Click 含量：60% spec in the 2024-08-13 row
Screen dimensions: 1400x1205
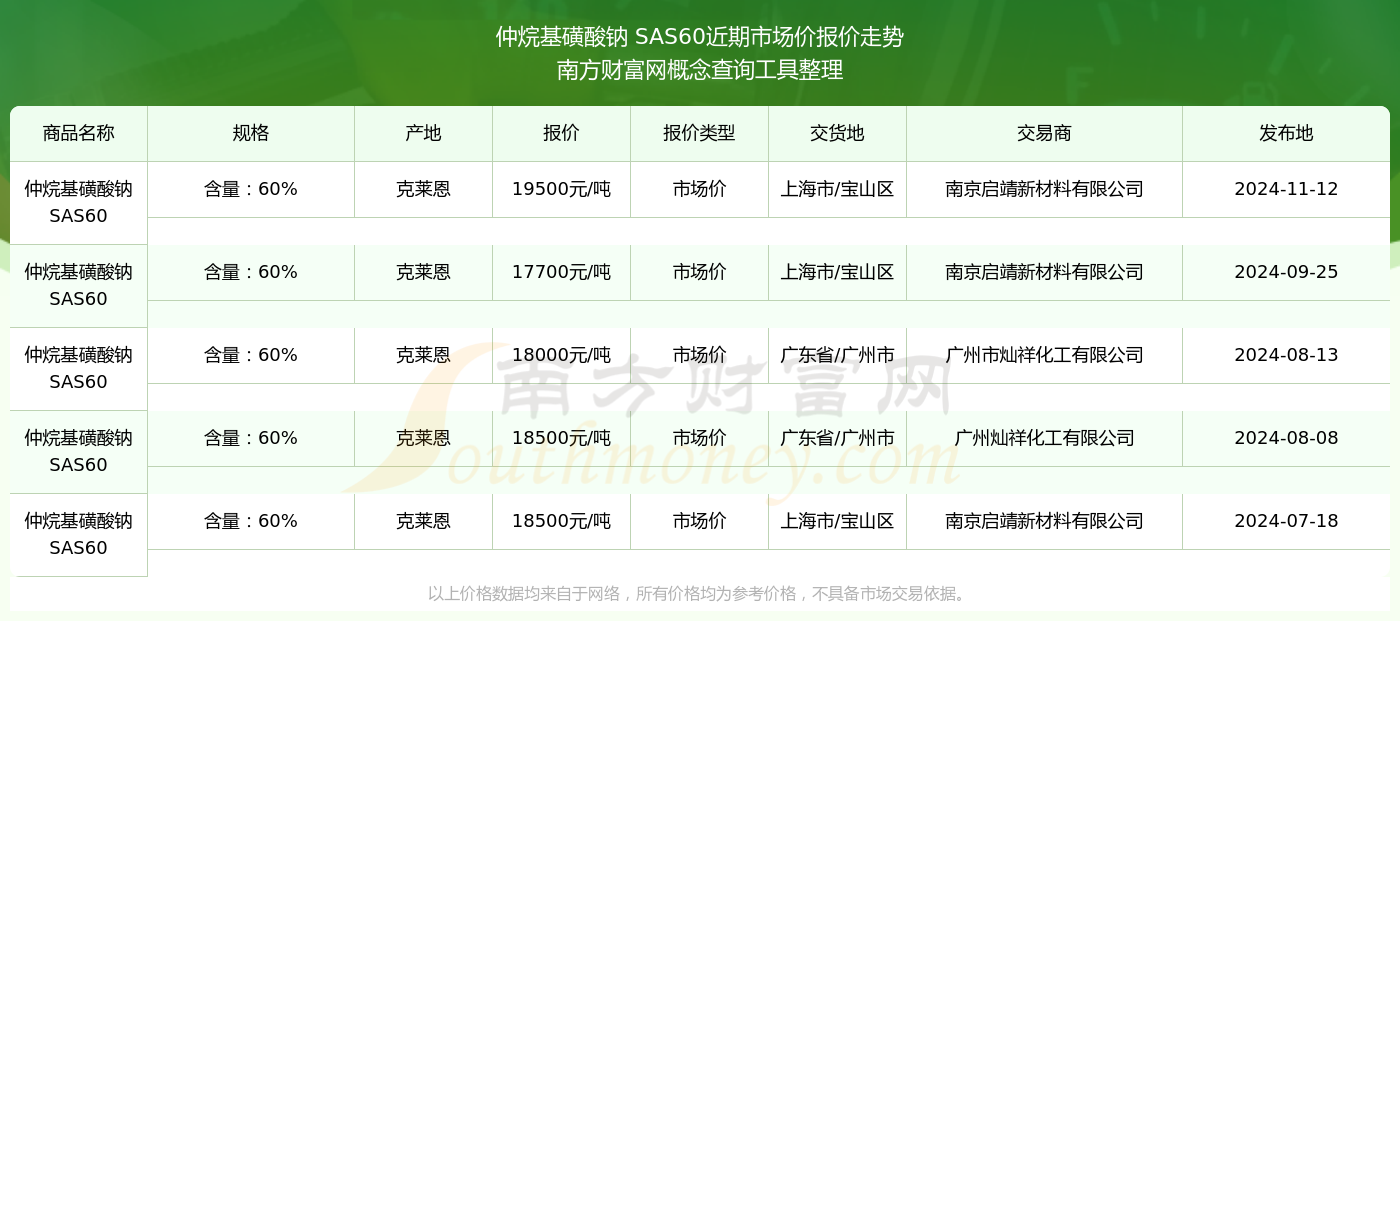tap(250, 355)
